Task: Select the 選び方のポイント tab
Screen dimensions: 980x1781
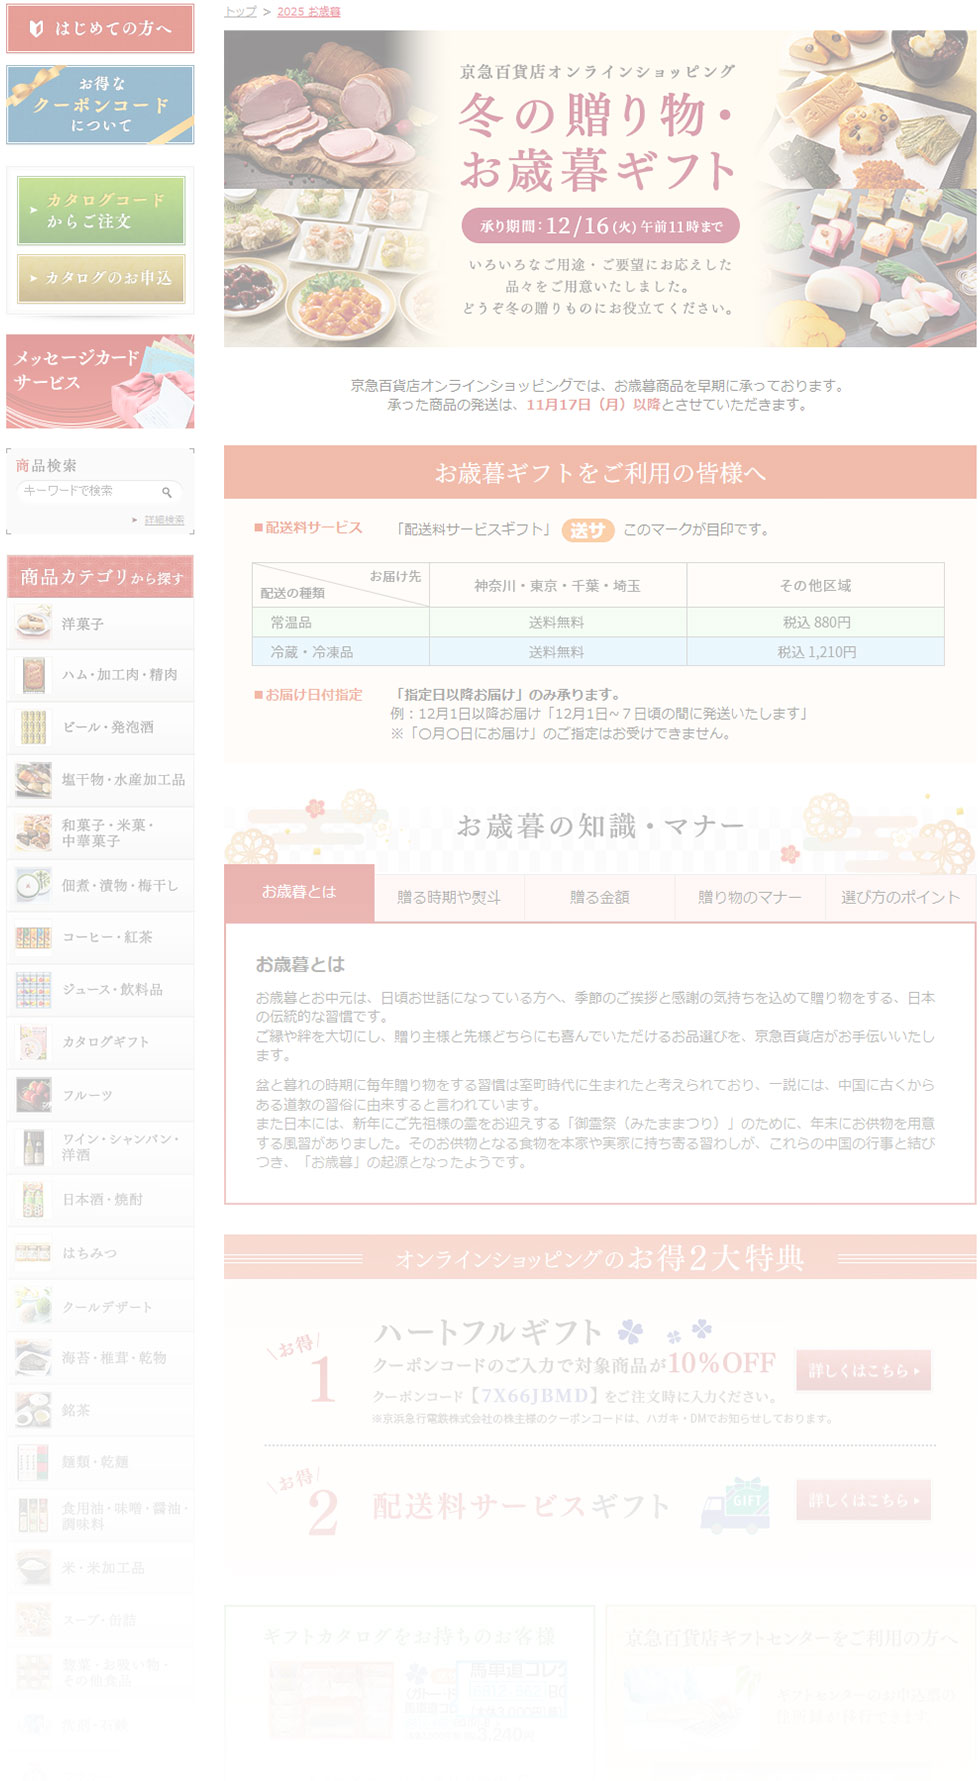Action: (x=900, y=897)
